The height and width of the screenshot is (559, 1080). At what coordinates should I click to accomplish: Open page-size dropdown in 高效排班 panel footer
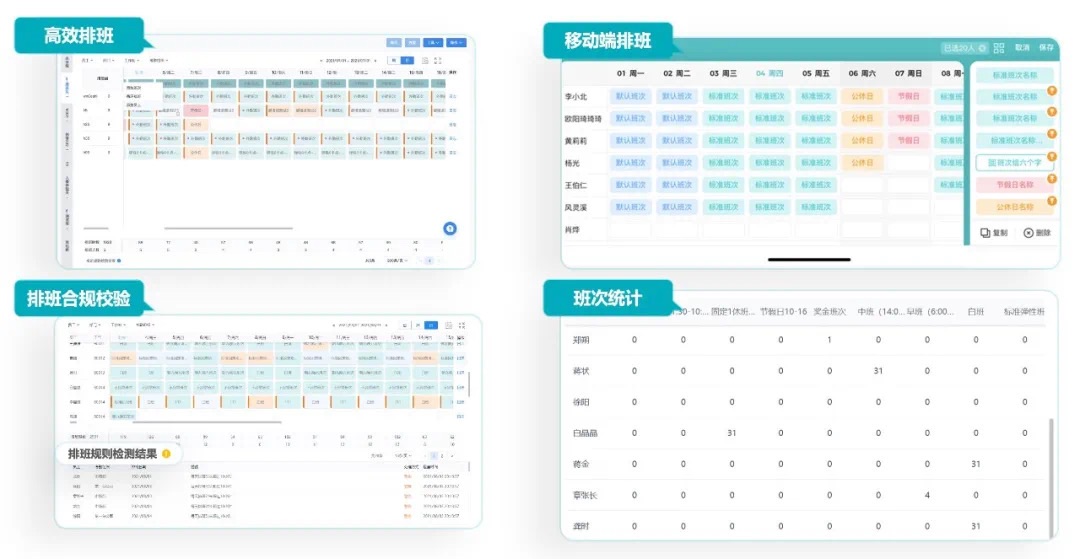[x=397, y=260]
